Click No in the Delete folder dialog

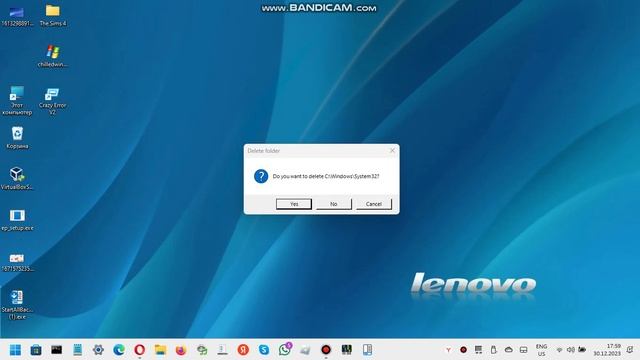tap(333, 204)
